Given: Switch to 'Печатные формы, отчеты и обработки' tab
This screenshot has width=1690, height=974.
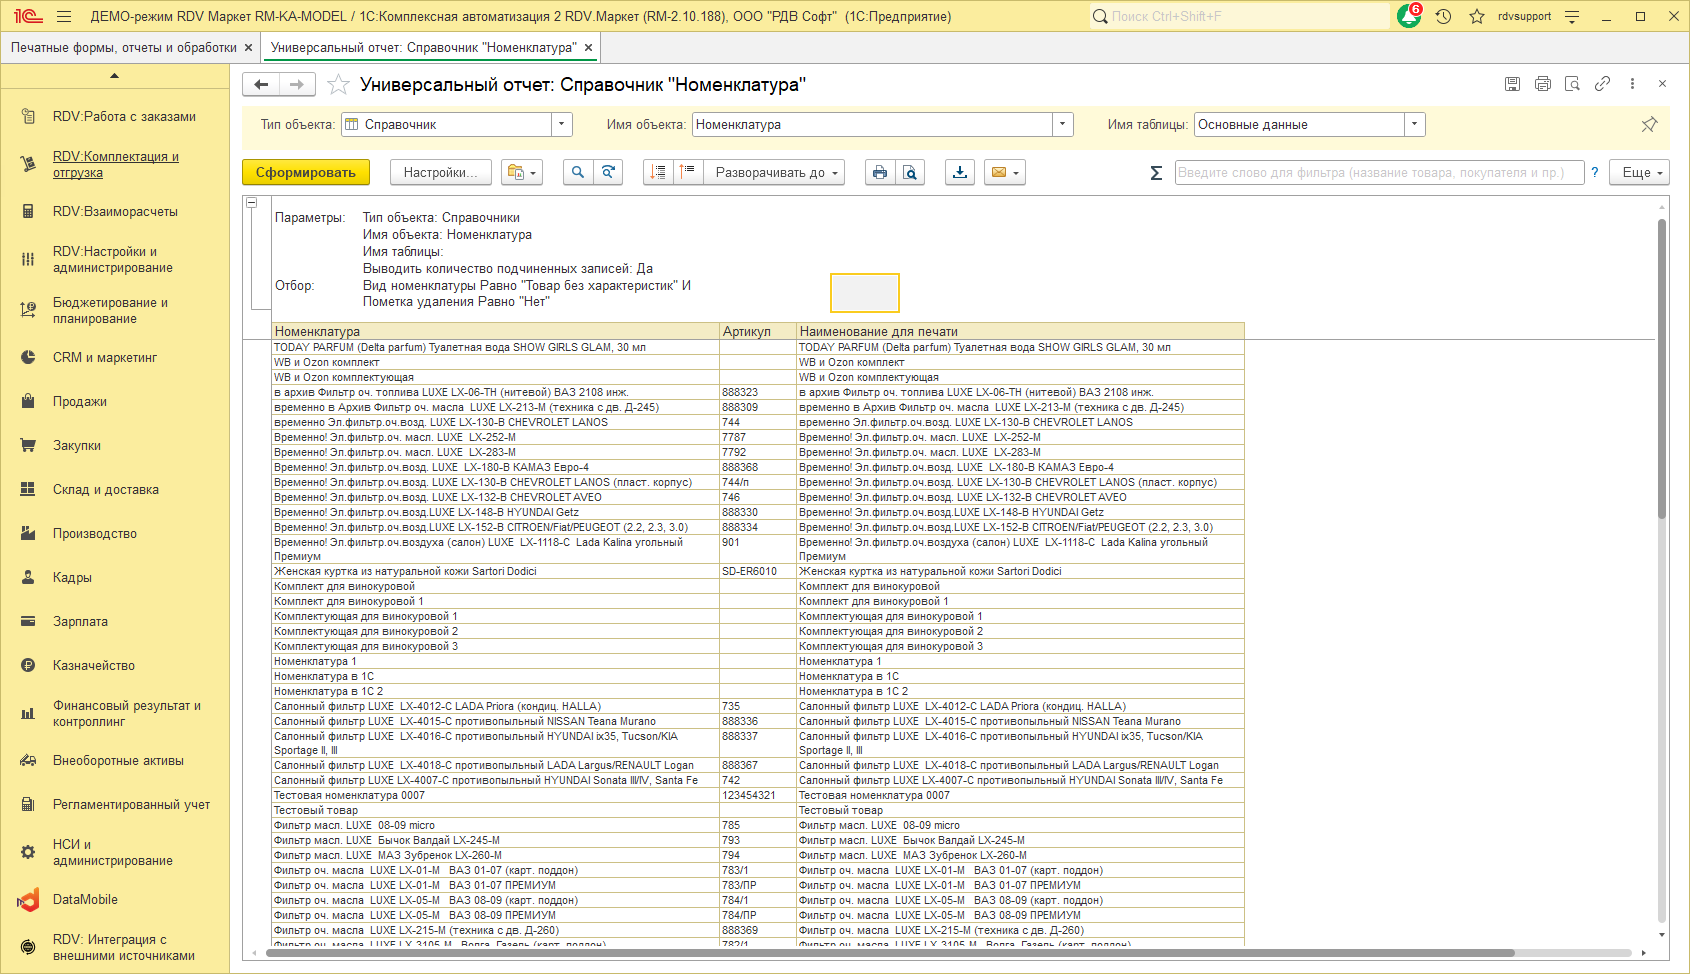Looking at the screenshot, I should 124,47.
